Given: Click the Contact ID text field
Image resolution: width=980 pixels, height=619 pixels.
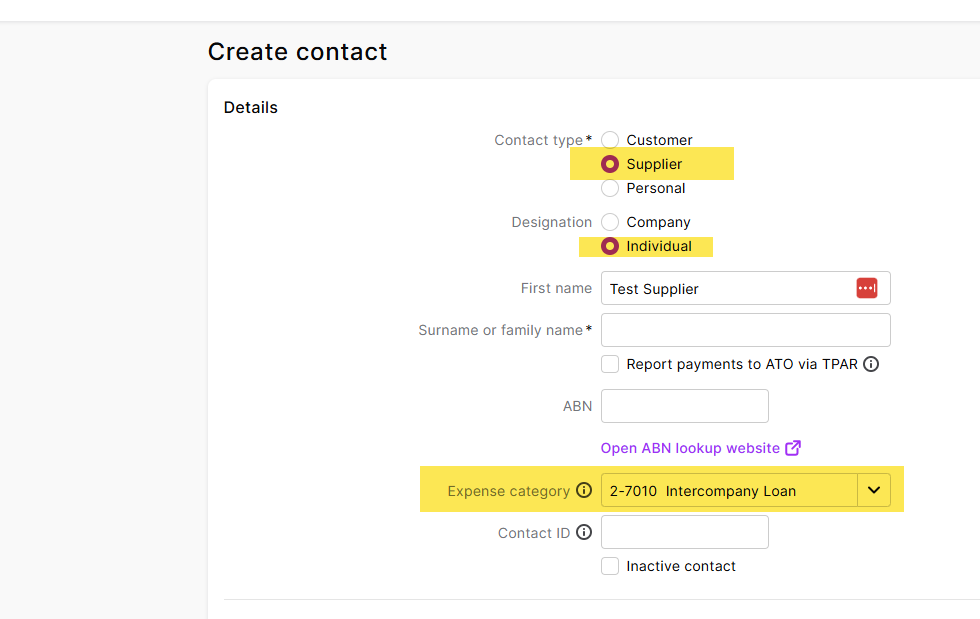Looking at the screenshot, I should point(684,532).
